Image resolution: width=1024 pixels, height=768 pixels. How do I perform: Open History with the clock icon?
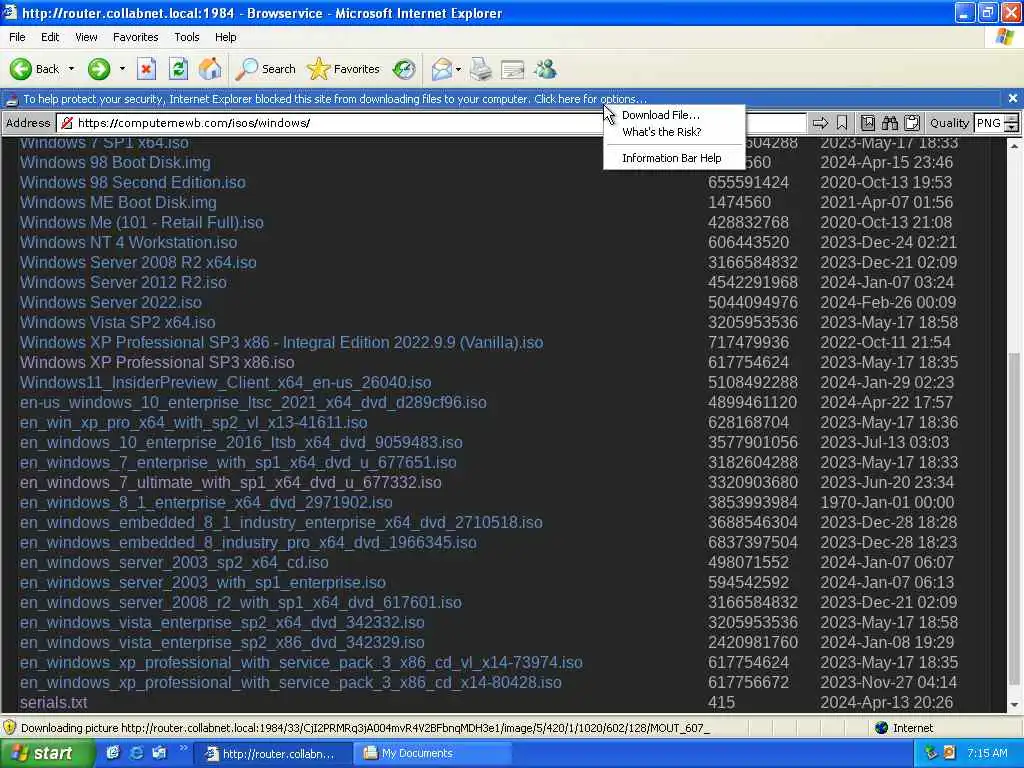pos(404,69)
